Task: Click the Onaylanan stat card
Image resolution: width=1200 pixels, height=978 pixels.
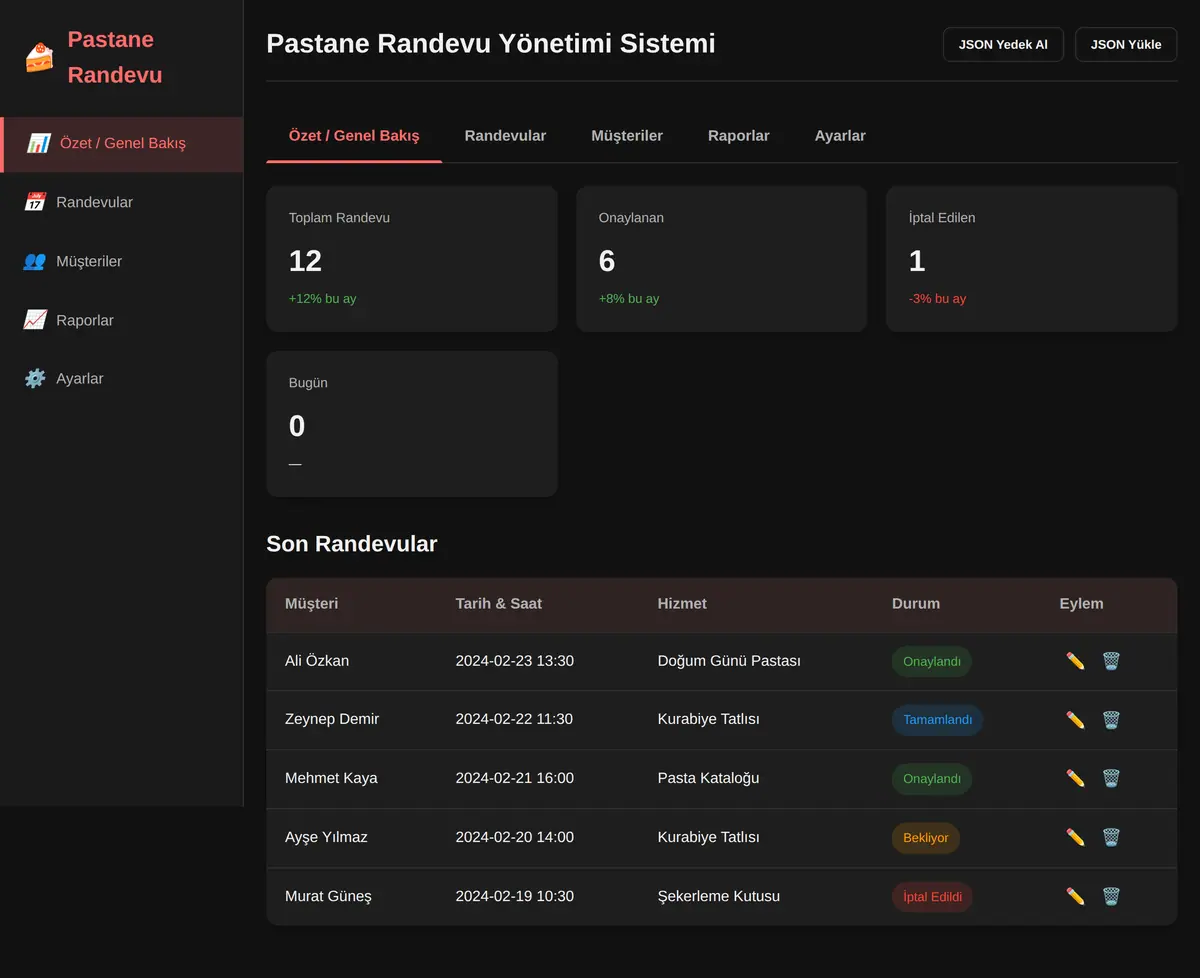Action: (721, 259)
